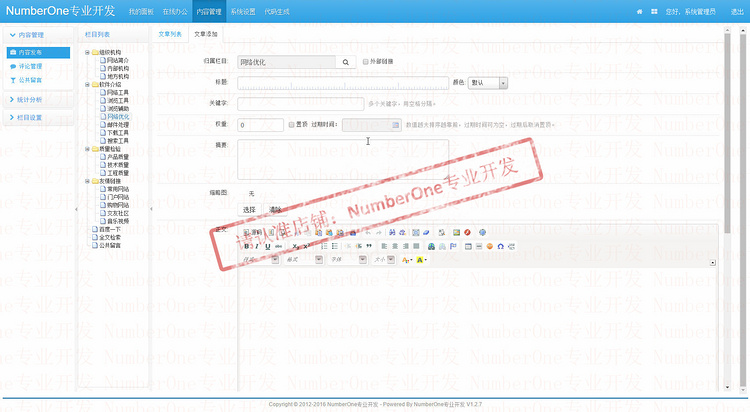Toggle Underline in the editor toolbar

[x=267, y=246]
